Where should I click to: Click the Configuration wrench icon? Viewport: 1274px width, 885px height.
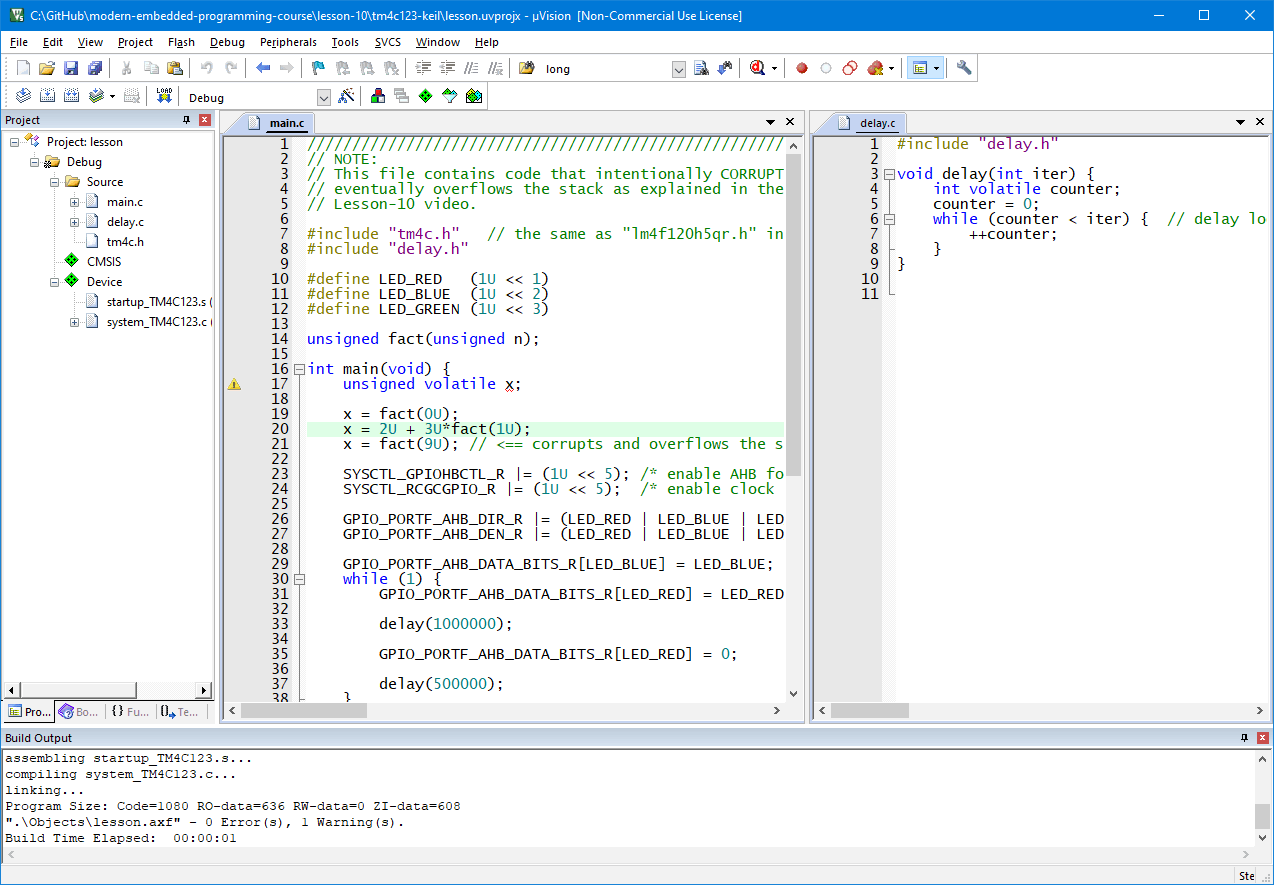click(964, 68)
